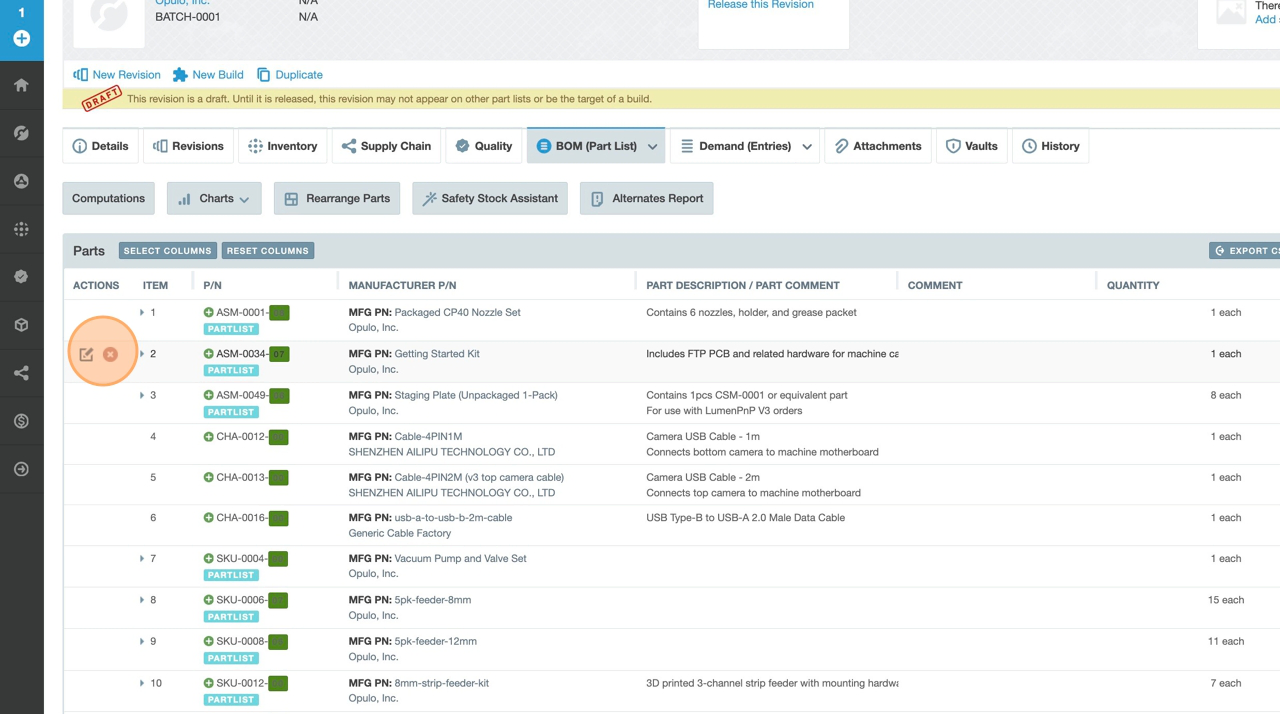This screenshot has width=1280, height=714.
Task: Open the Demand (Entries) dropdown arrow
Action: click(807, 147)
